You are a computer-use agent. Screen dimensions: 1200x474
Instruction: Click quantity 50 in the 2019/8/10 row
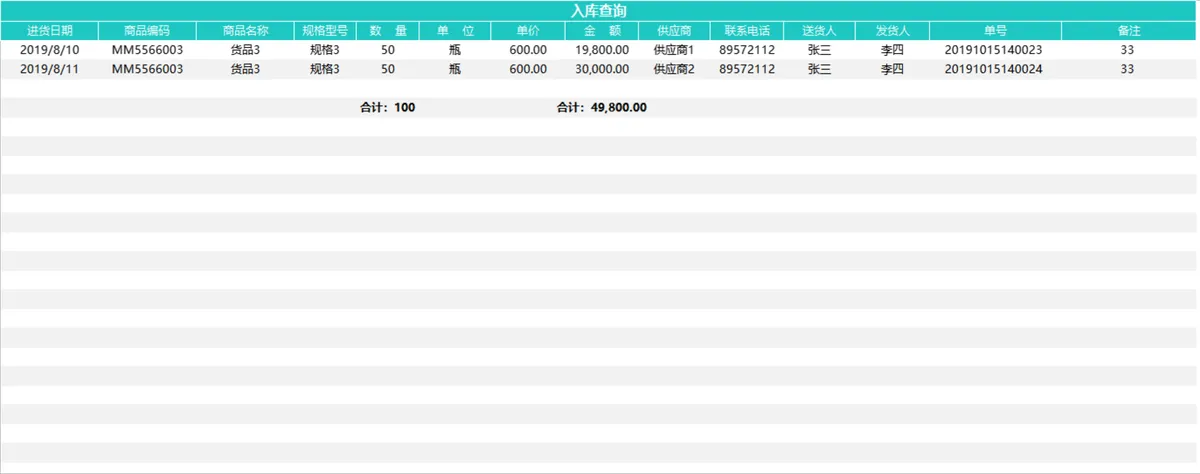[x=388, y=50]
